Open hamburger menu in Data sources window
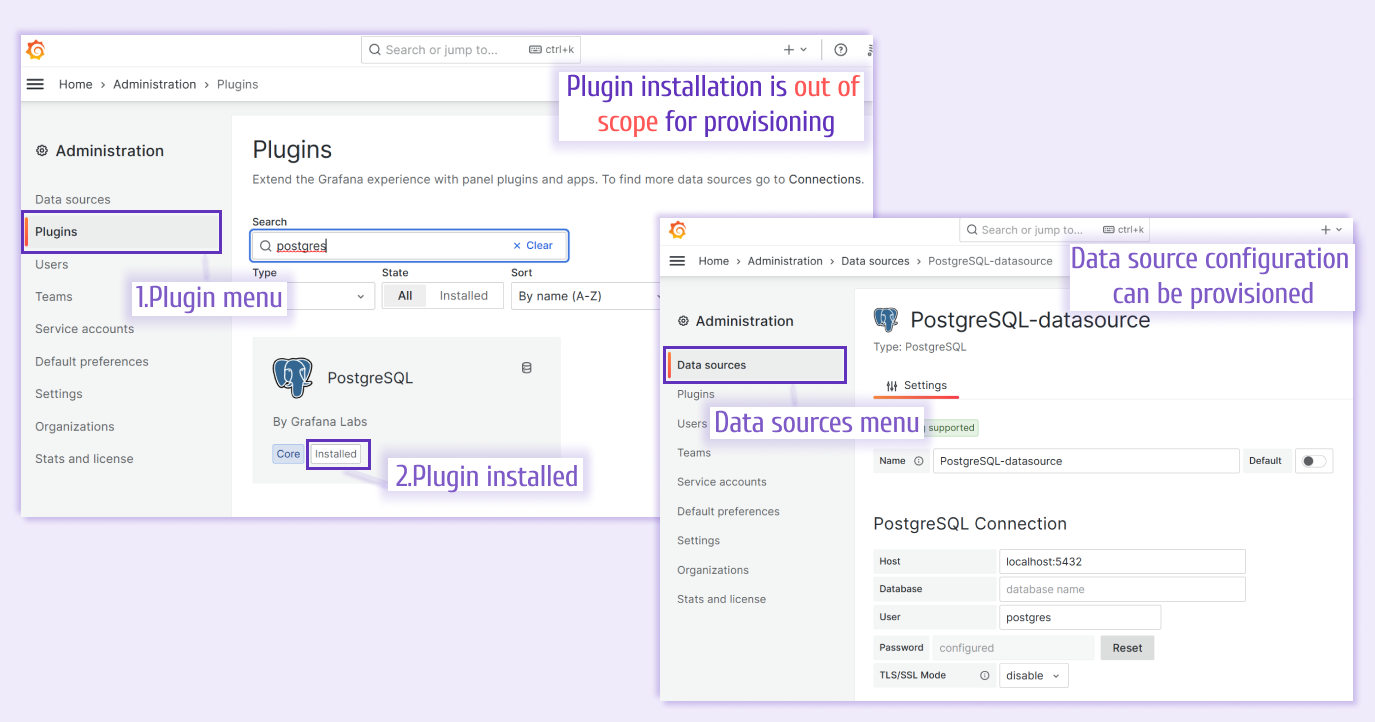 (677, 261)
